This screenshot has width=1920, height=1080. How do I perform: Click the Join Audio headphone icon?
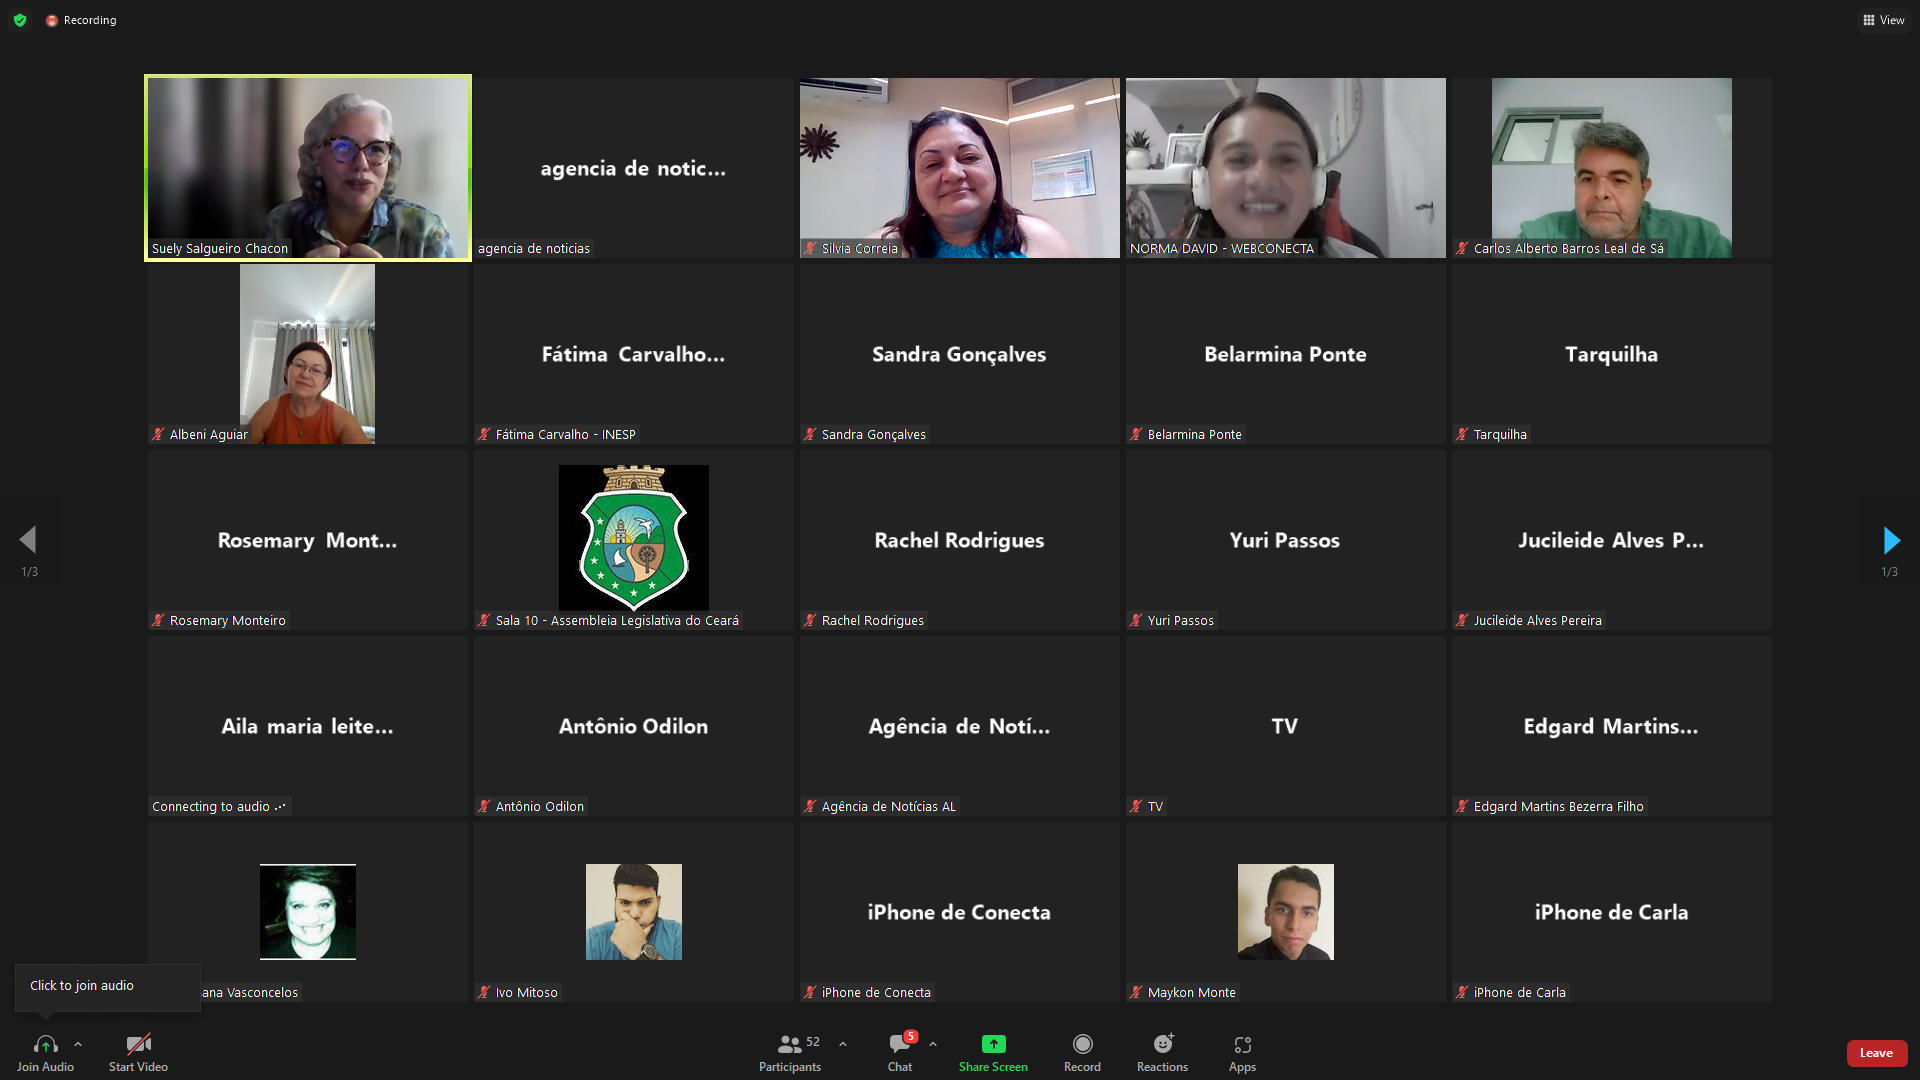click(45, 1044)
